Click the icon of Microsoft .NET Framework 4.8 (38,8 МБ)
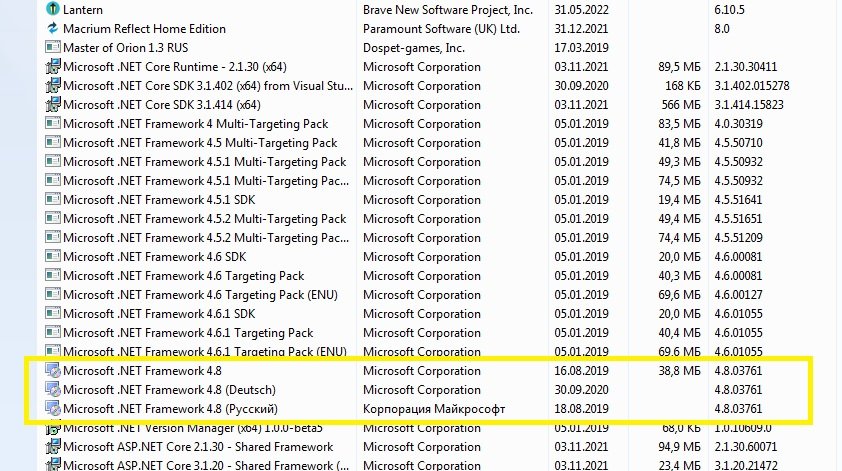Viewport: 842px width, 471px height. point(53,371)
